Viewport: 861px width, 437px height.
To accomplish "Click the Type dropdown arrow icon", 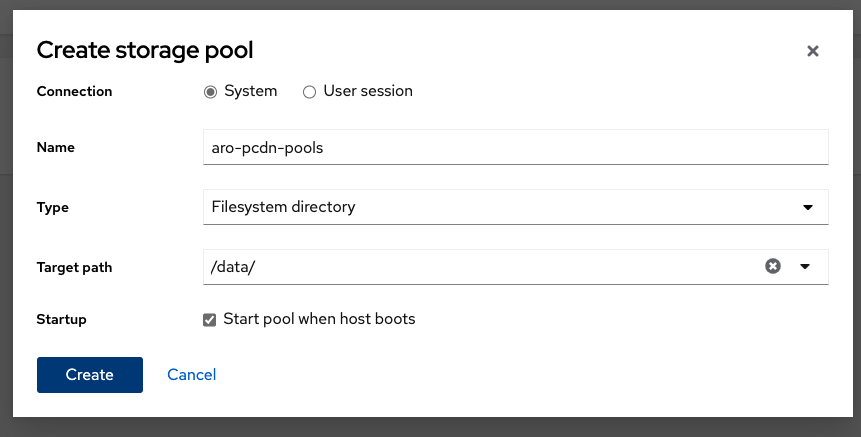I will (x=807, y=207).
